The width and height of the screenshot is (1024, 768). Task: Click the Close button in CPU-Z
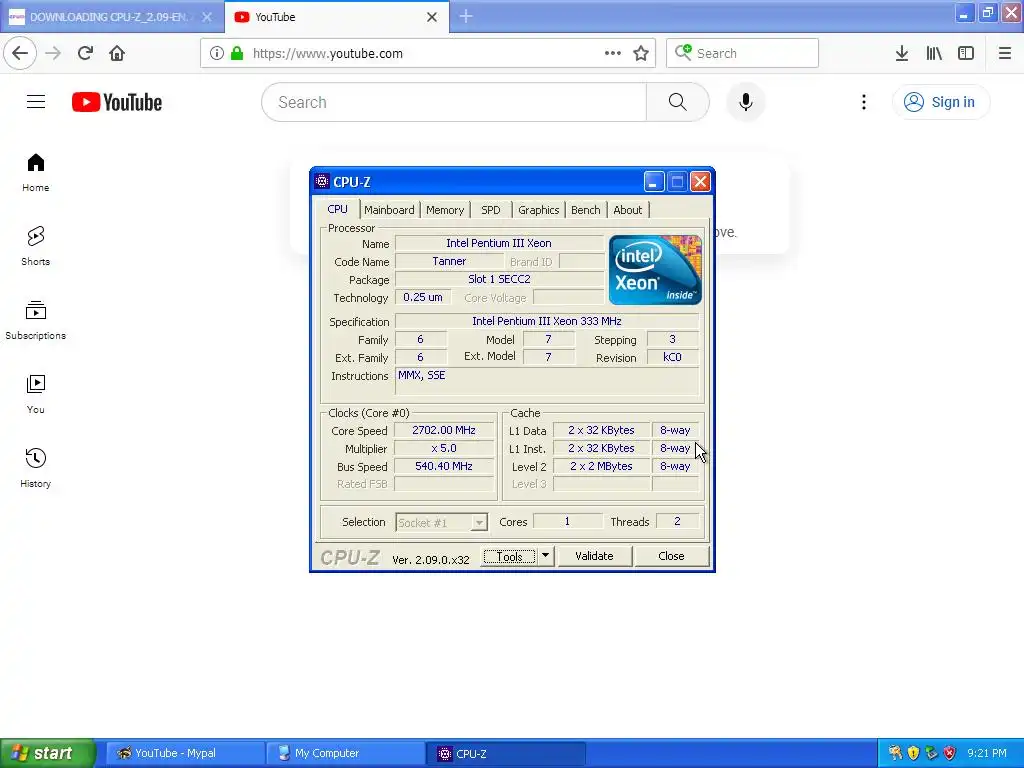pos(671,556)
